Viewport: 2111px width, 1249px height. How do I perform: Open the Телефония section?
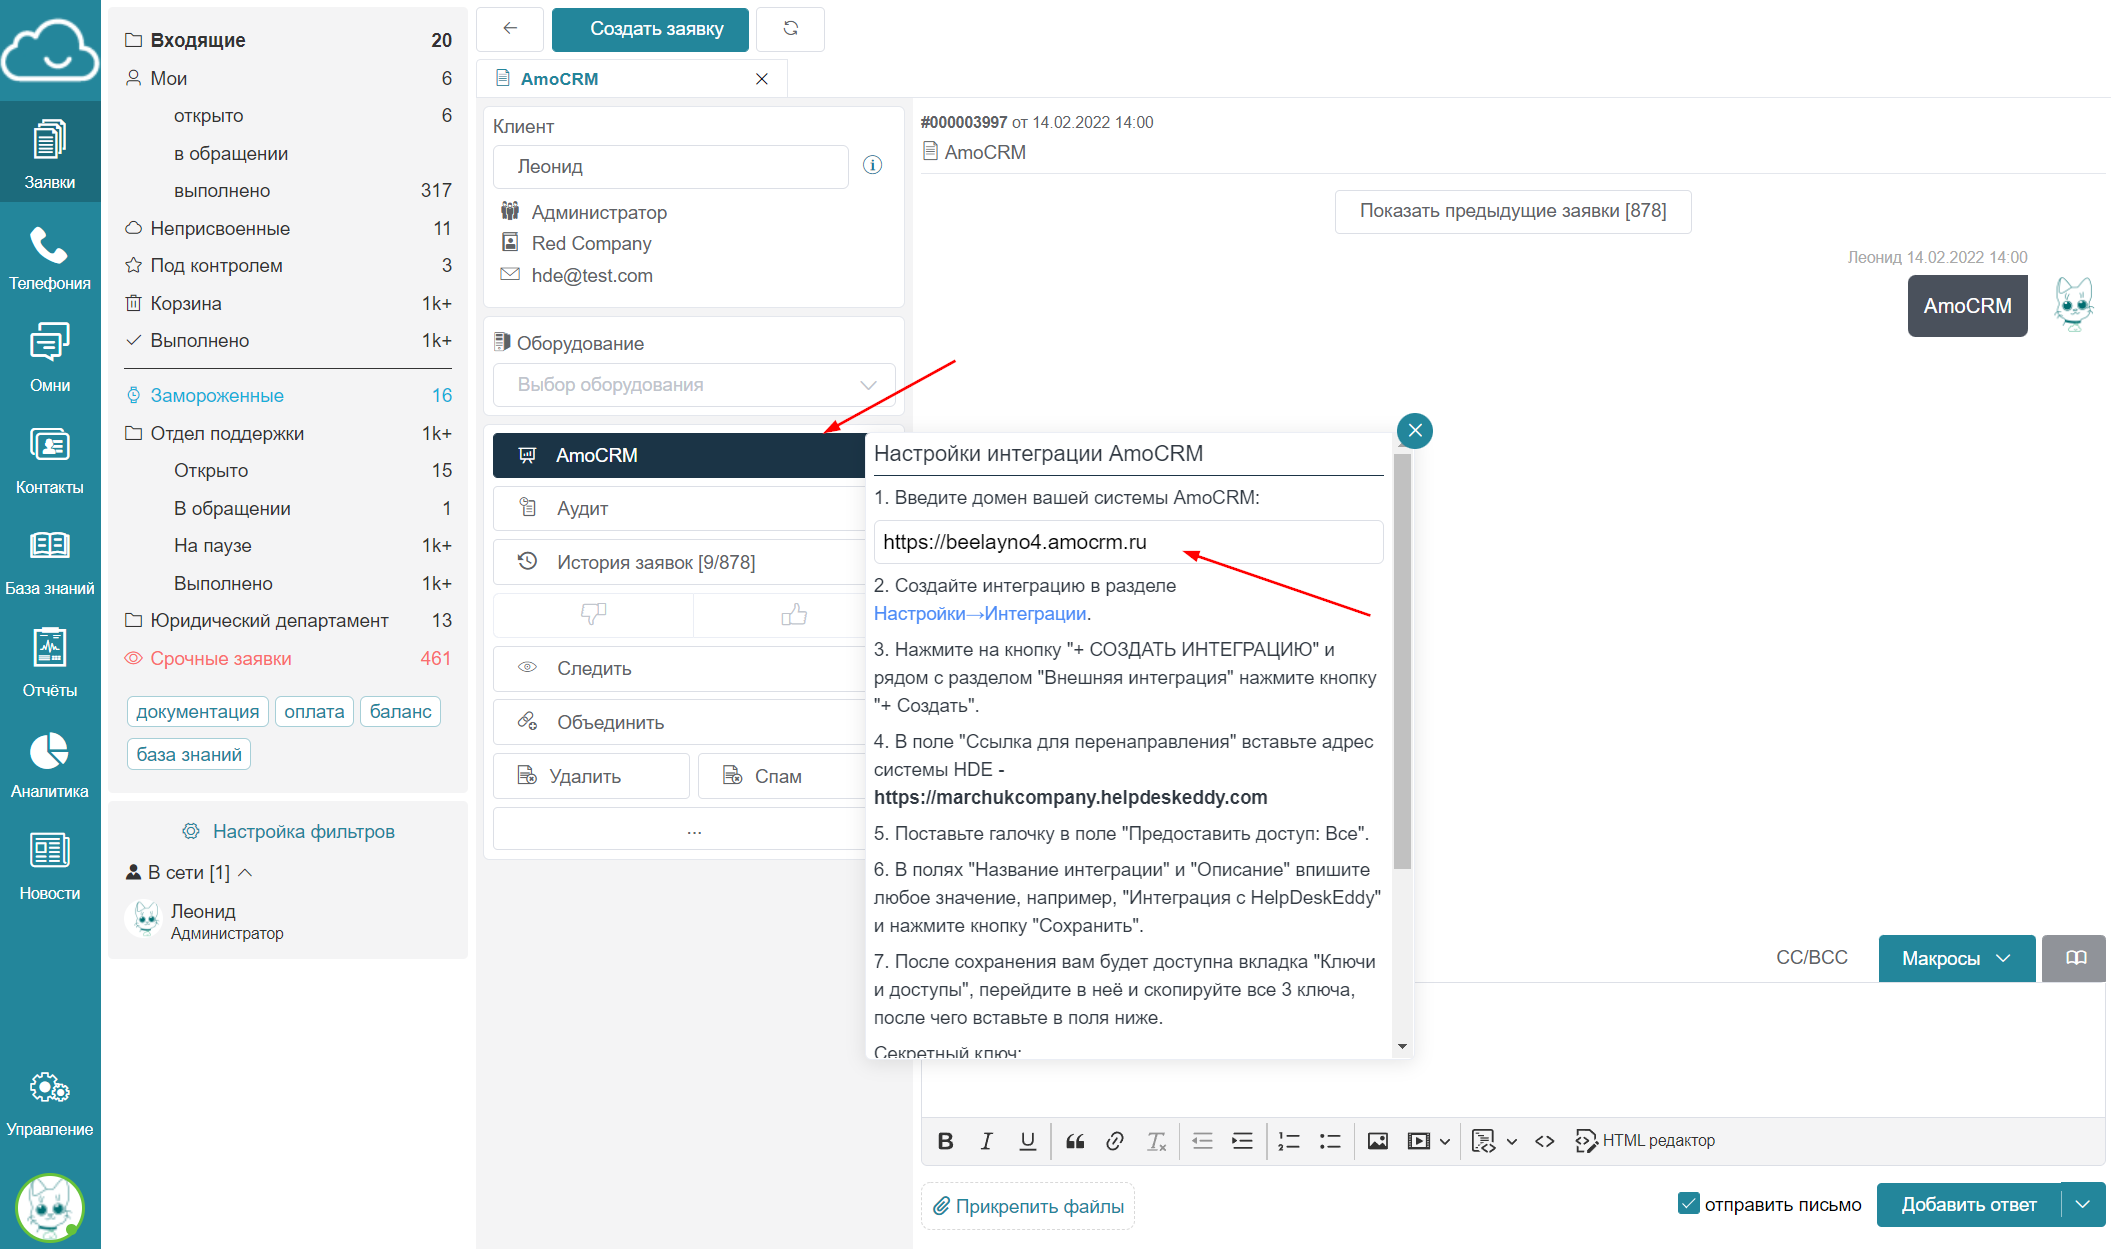[50, 258]
